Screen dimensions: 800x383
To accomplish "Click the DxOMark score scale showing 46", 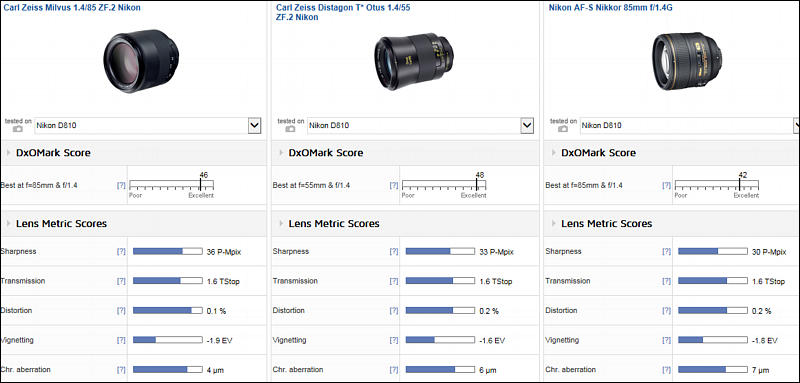I will tap(171, 185).
